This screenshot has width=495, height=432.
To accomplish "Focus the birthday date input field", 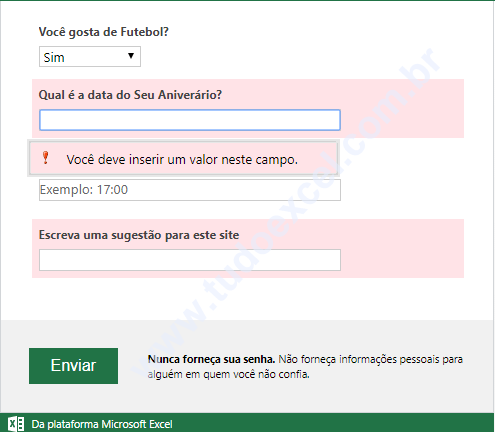I will pos(190,120).
